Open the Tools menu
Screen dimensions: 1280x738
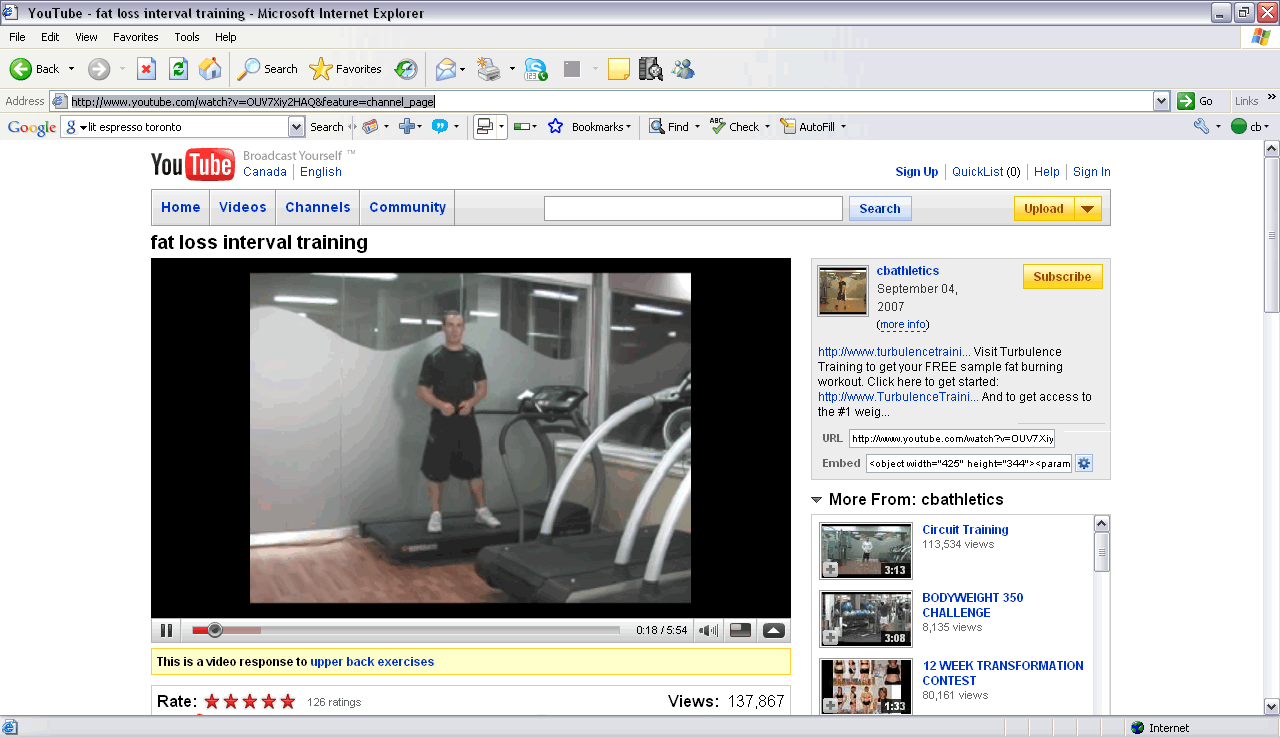(x=187, y=37)
